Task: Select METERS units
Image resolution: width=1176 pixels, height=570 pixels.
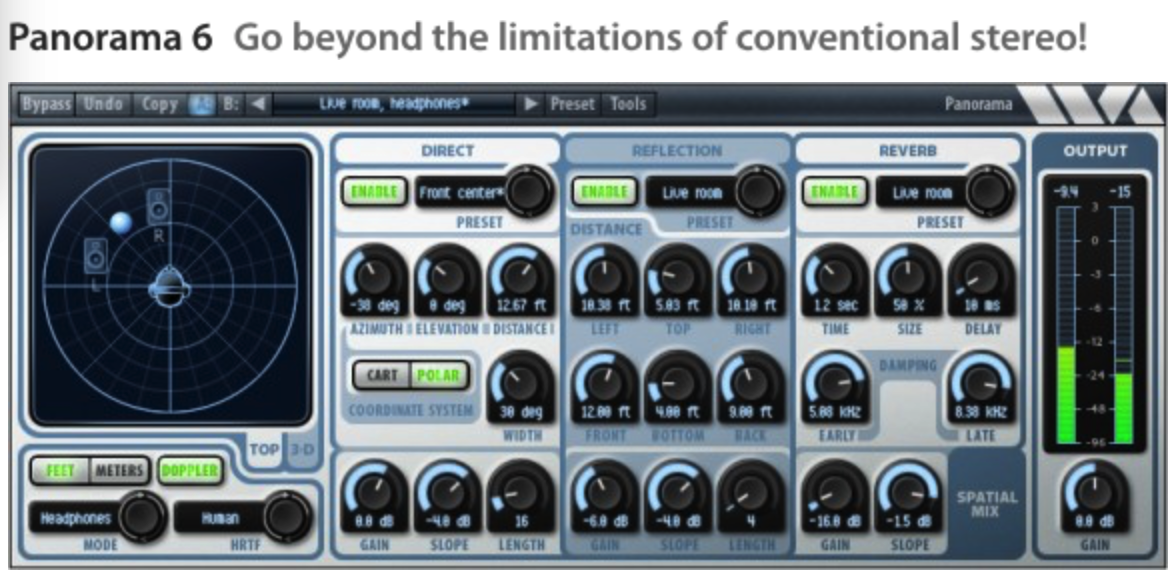Action: (119, 471)
